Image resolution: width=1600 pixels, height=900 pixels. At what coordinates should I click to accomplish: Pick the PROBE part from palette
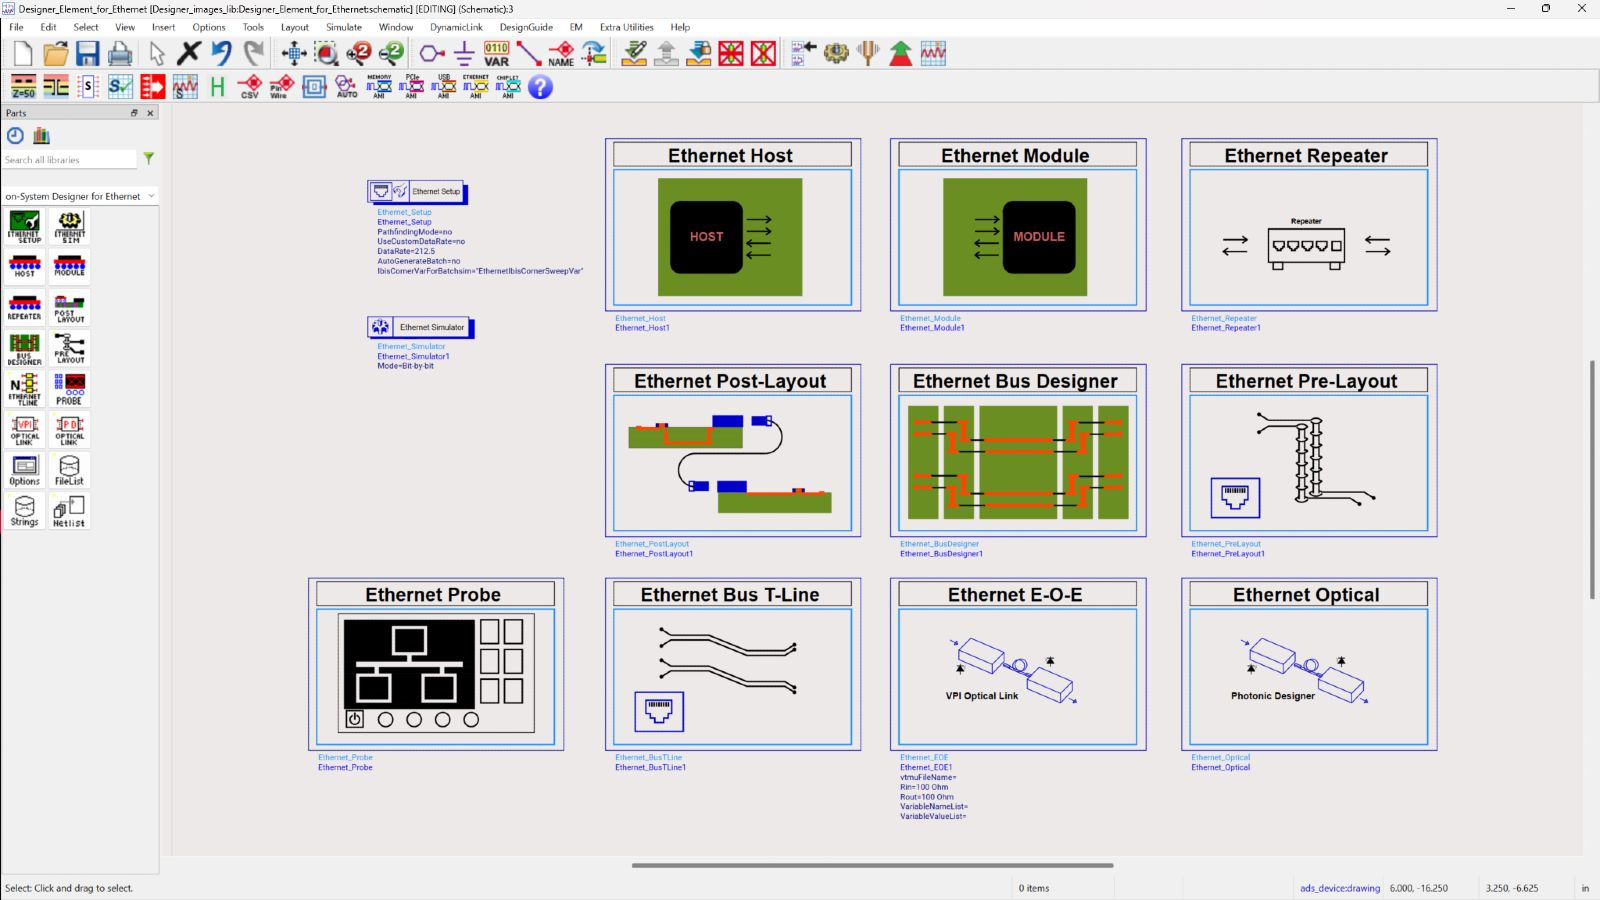(x=70, y=389)
